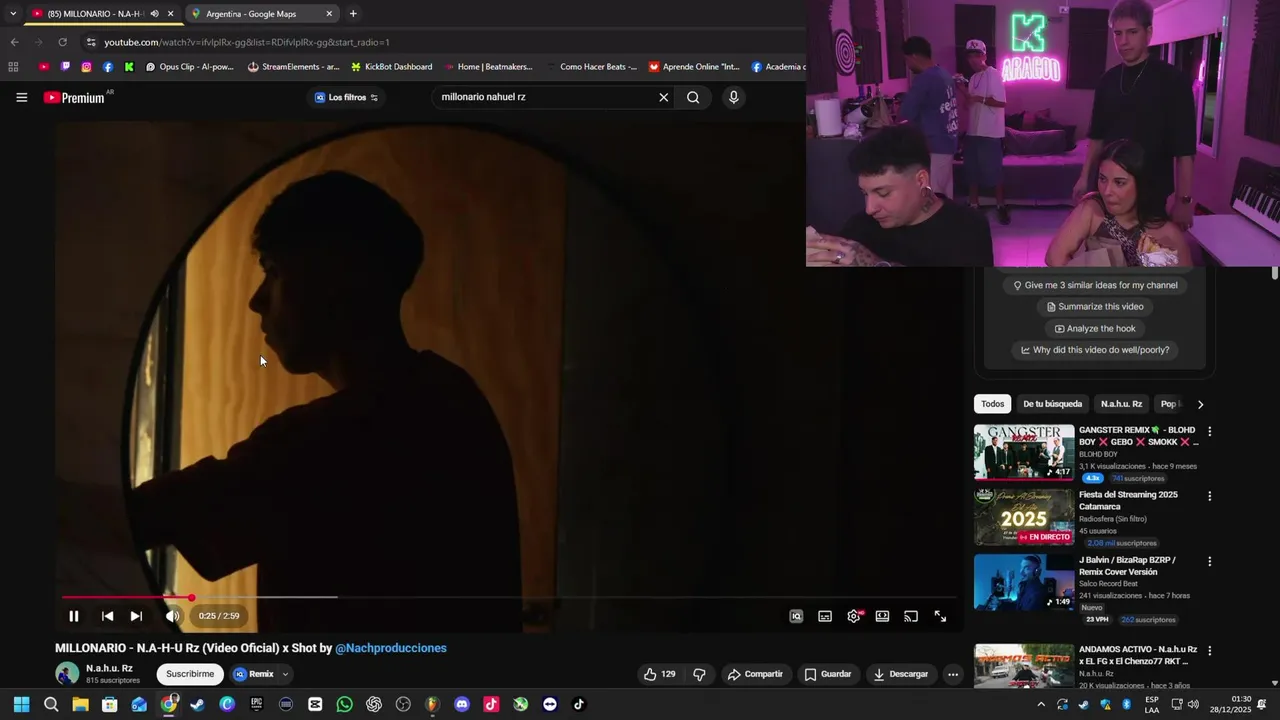Open GANGSTER REMIX video thumbnail
The width and height of the screenshot is (1280, 720).
pos(1024,452)
